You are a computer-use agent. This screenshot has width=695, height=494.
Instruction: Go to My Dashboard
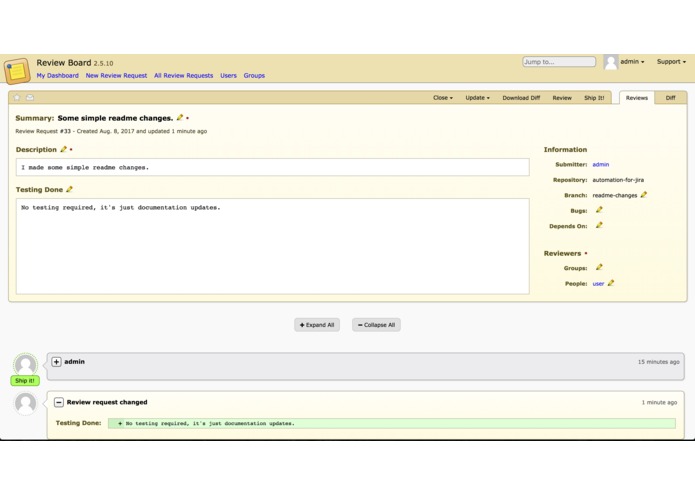point(58,76)
